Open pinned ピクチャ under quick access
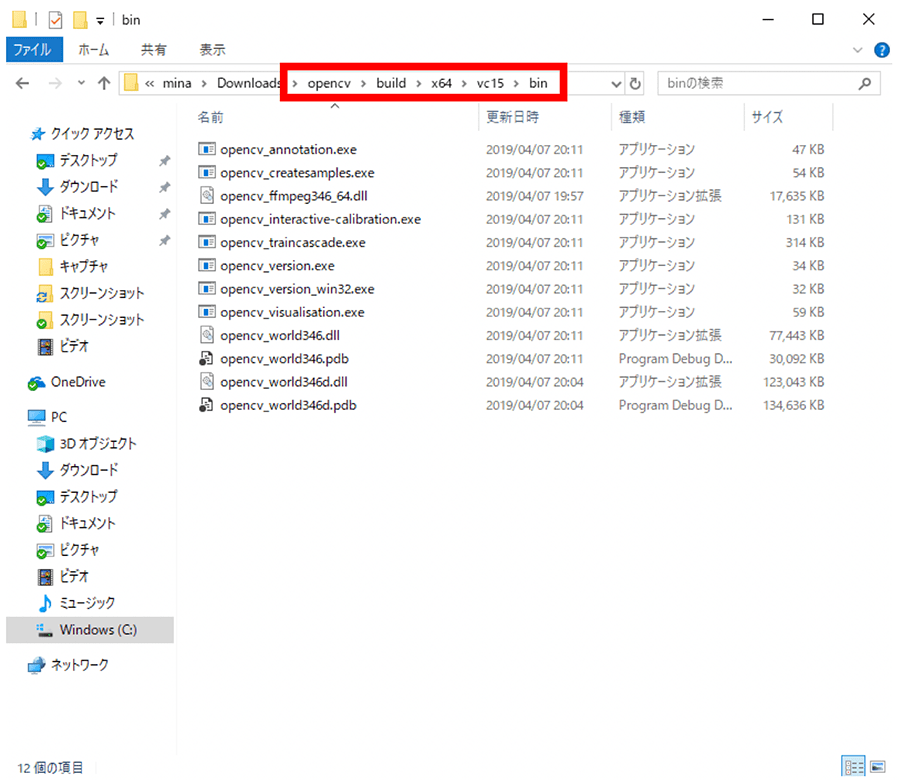Screen dimensions: 900x780 (x=68, y=240)
